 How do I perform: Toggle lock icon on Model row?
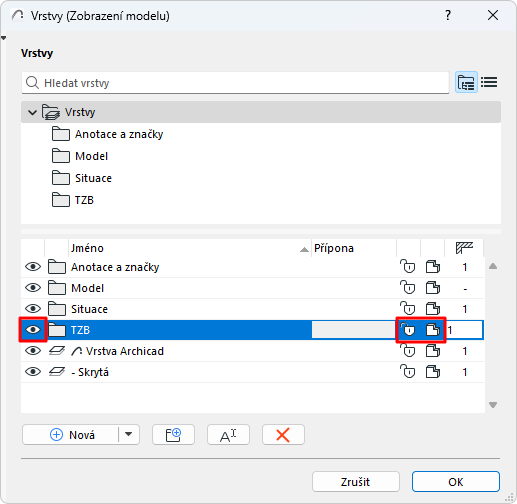tap(408, 288)
